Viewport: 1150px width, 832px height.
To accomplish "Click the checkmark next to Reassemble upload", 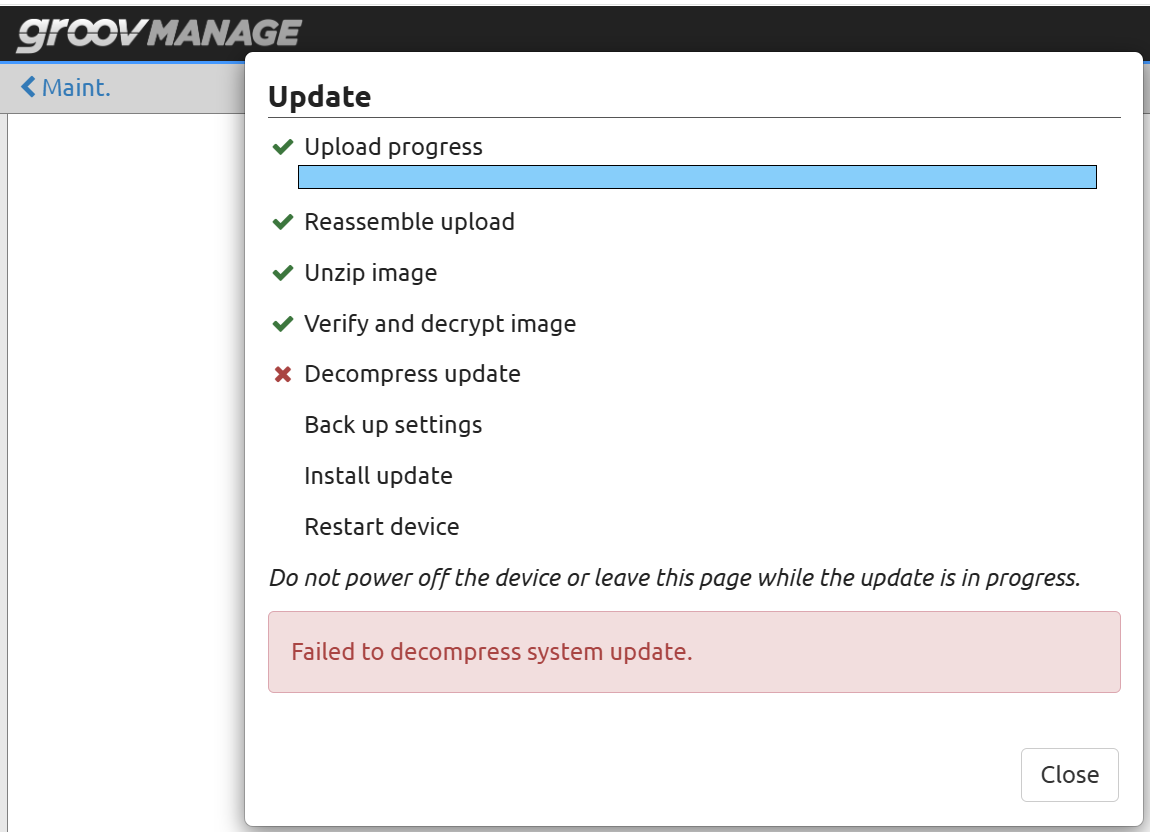I will [x=283, y=222].
